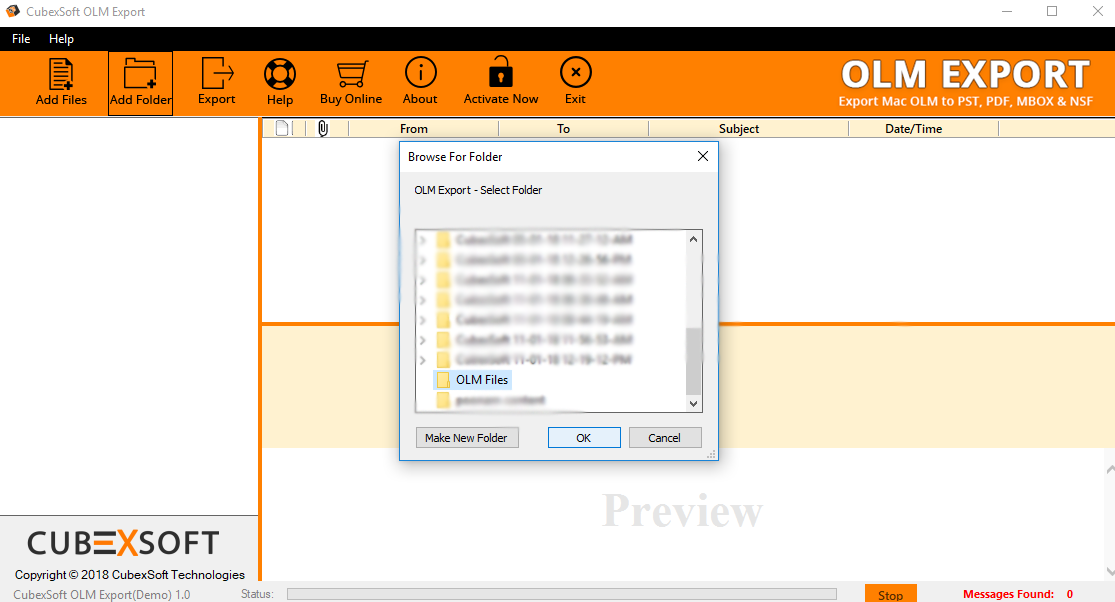Screen dimensions: 1115x602
Task: Click 'OLM Export - Select Folder' dialog text
Action: 478,190
